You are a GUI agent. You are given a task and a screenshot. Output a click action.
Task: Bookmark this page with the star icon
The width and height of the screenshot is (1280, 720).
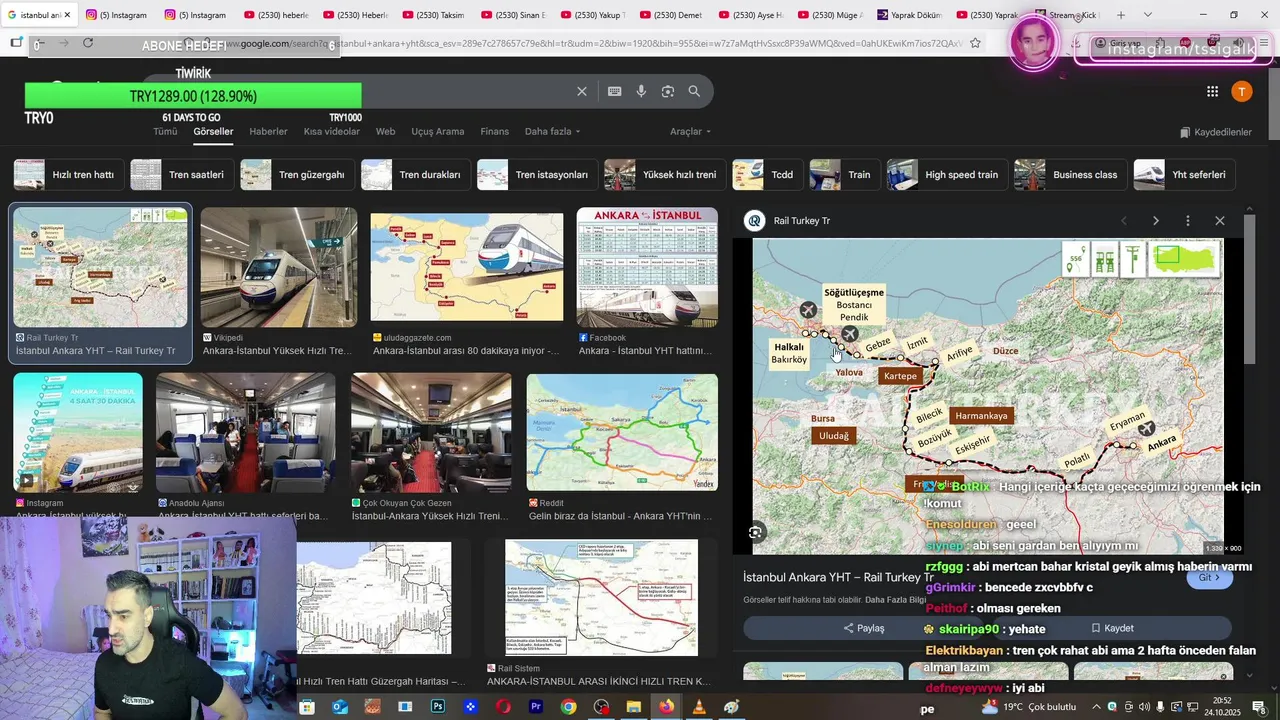tap(975, 43)
